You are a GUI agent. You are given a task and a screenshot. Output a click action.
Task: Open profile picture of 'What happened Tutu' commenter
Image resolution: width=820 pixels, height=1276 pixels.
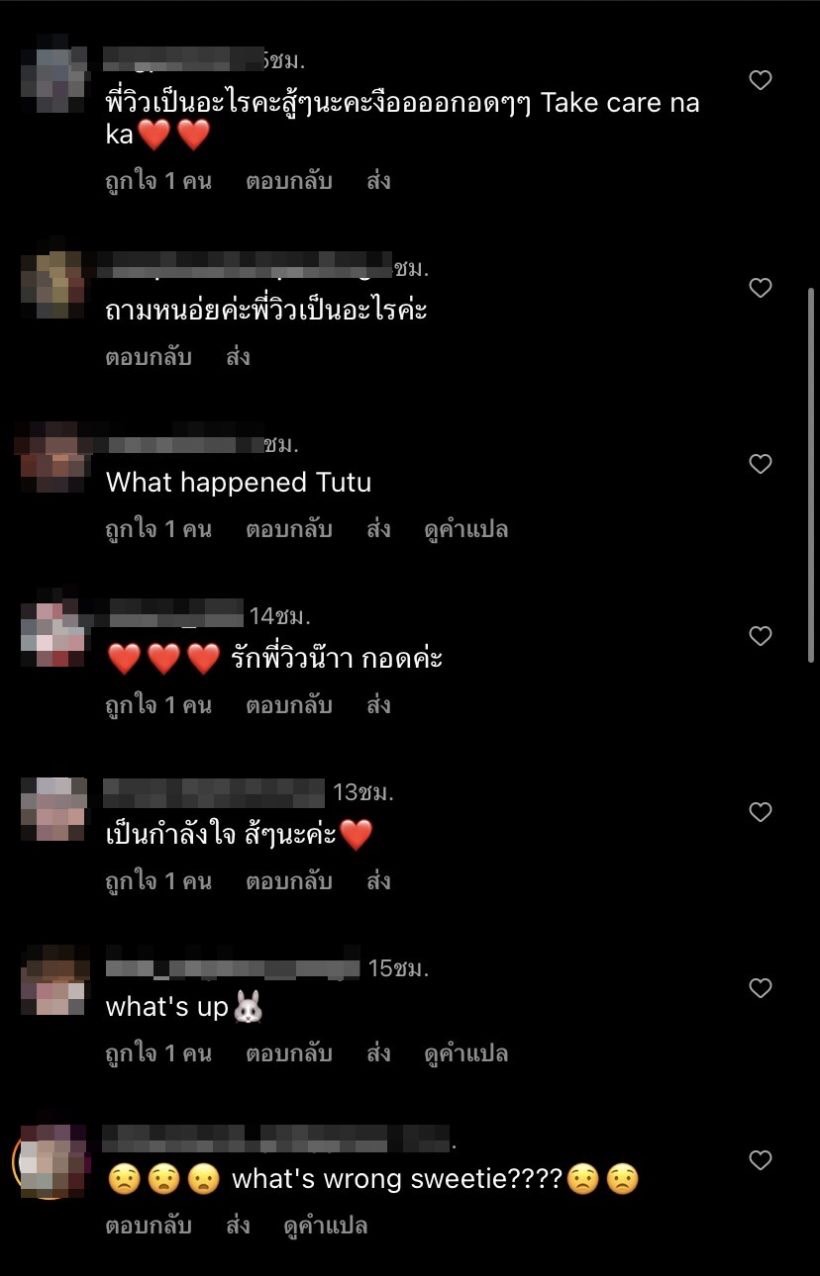pos(52,458)
